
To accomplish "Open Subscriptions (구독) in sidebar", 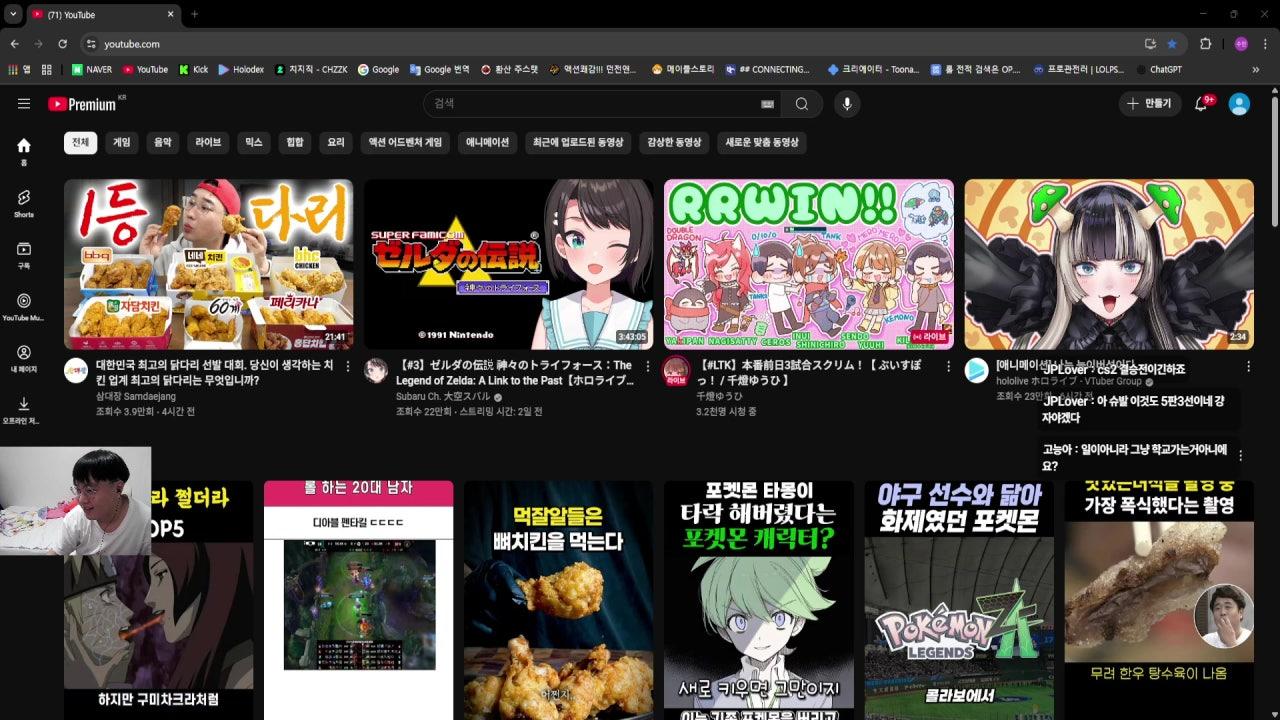I will pyautogui.click(x=24, y=255).
